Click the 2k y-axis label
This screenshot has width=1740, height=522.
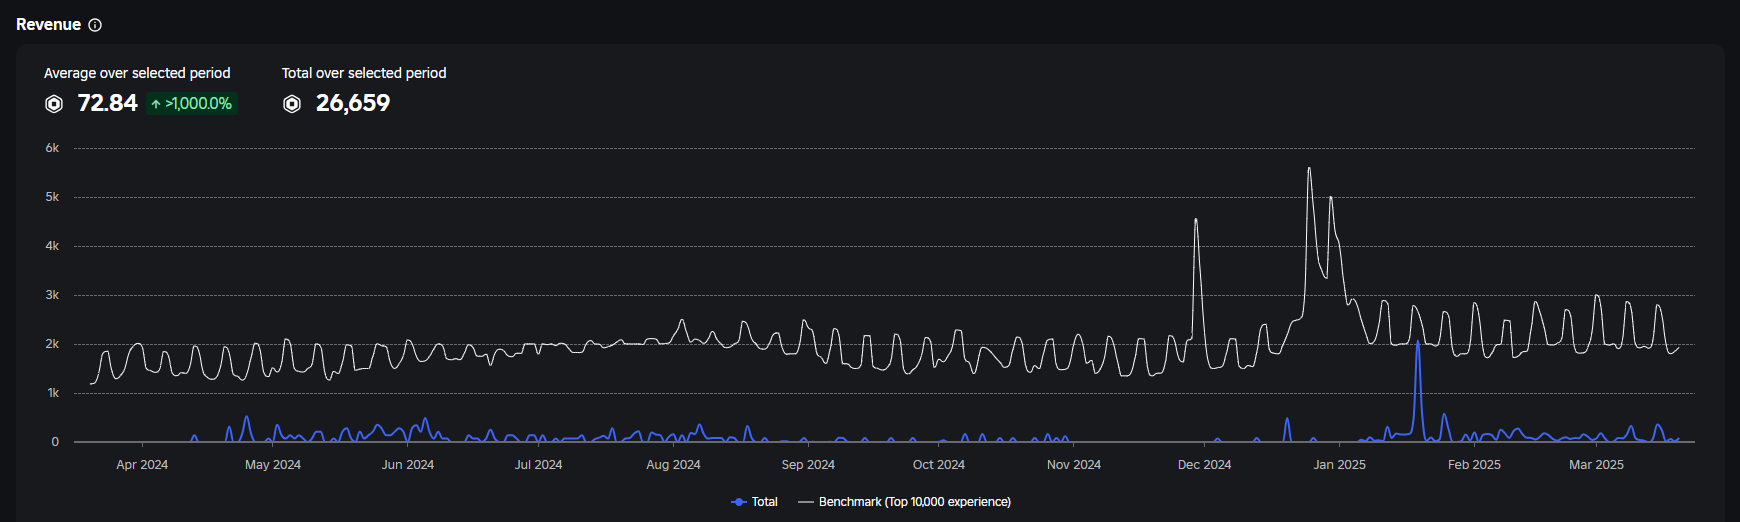coord(52,344)
